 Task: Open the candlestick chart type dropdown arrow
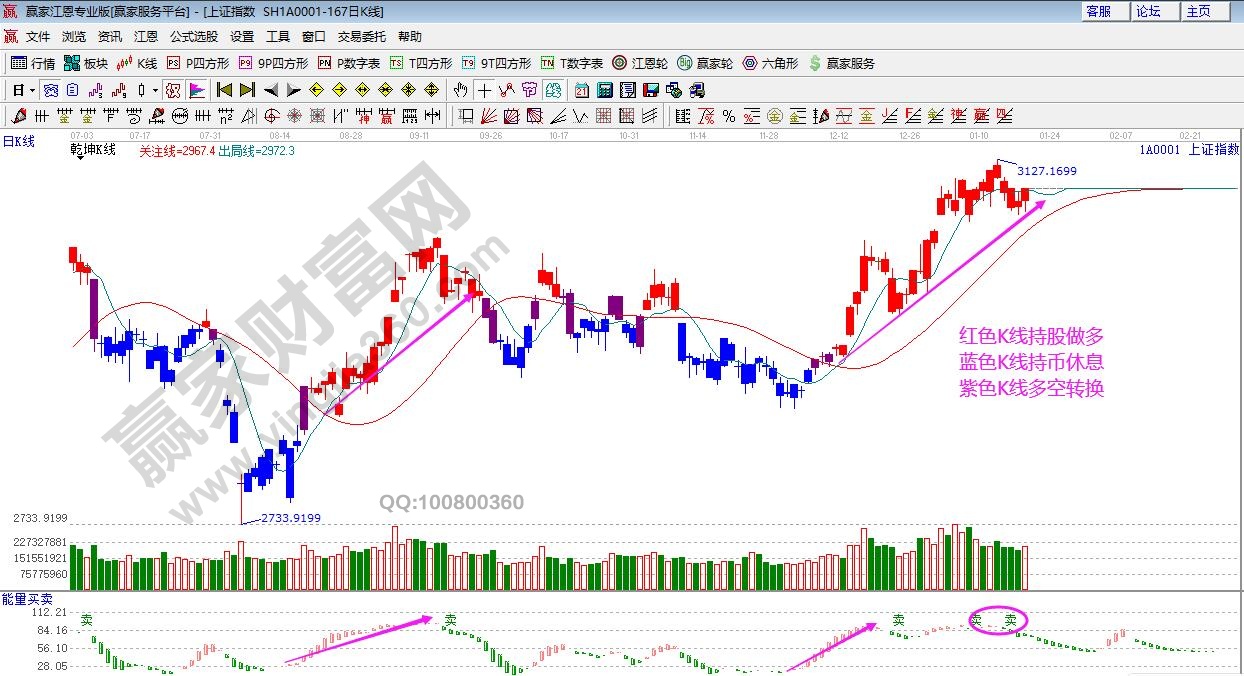click(x=155, y=90)
